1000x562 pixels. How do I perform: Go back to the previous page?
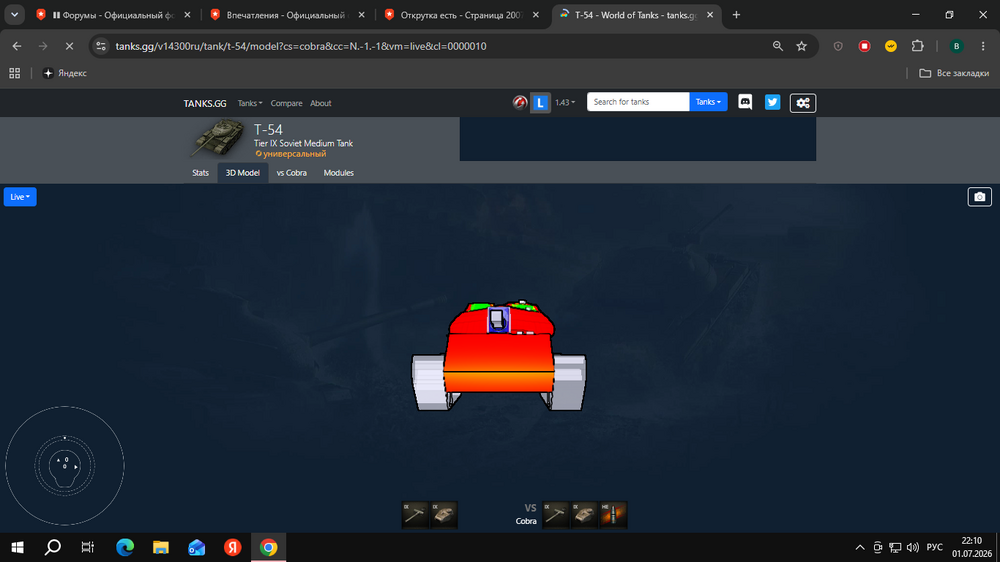[x=17, y=46]
